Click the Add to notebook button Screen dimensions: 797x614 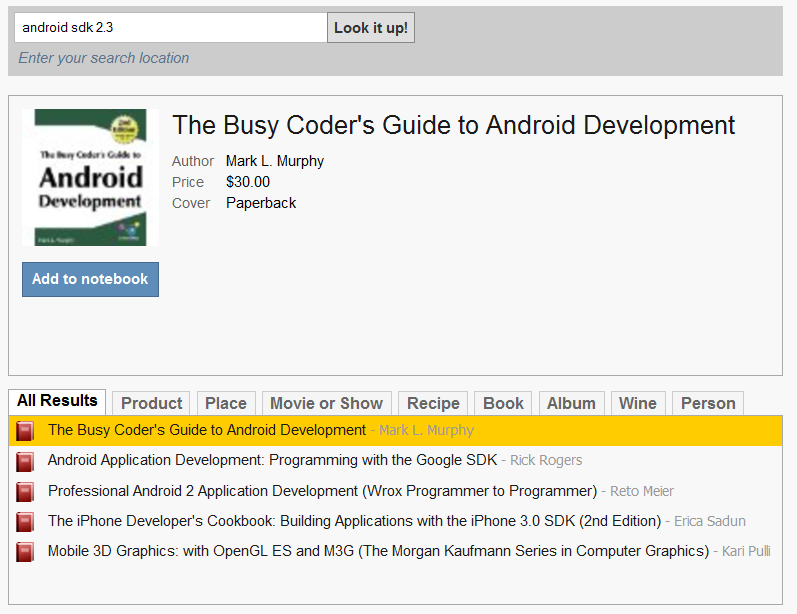click(x=90, y=279)
